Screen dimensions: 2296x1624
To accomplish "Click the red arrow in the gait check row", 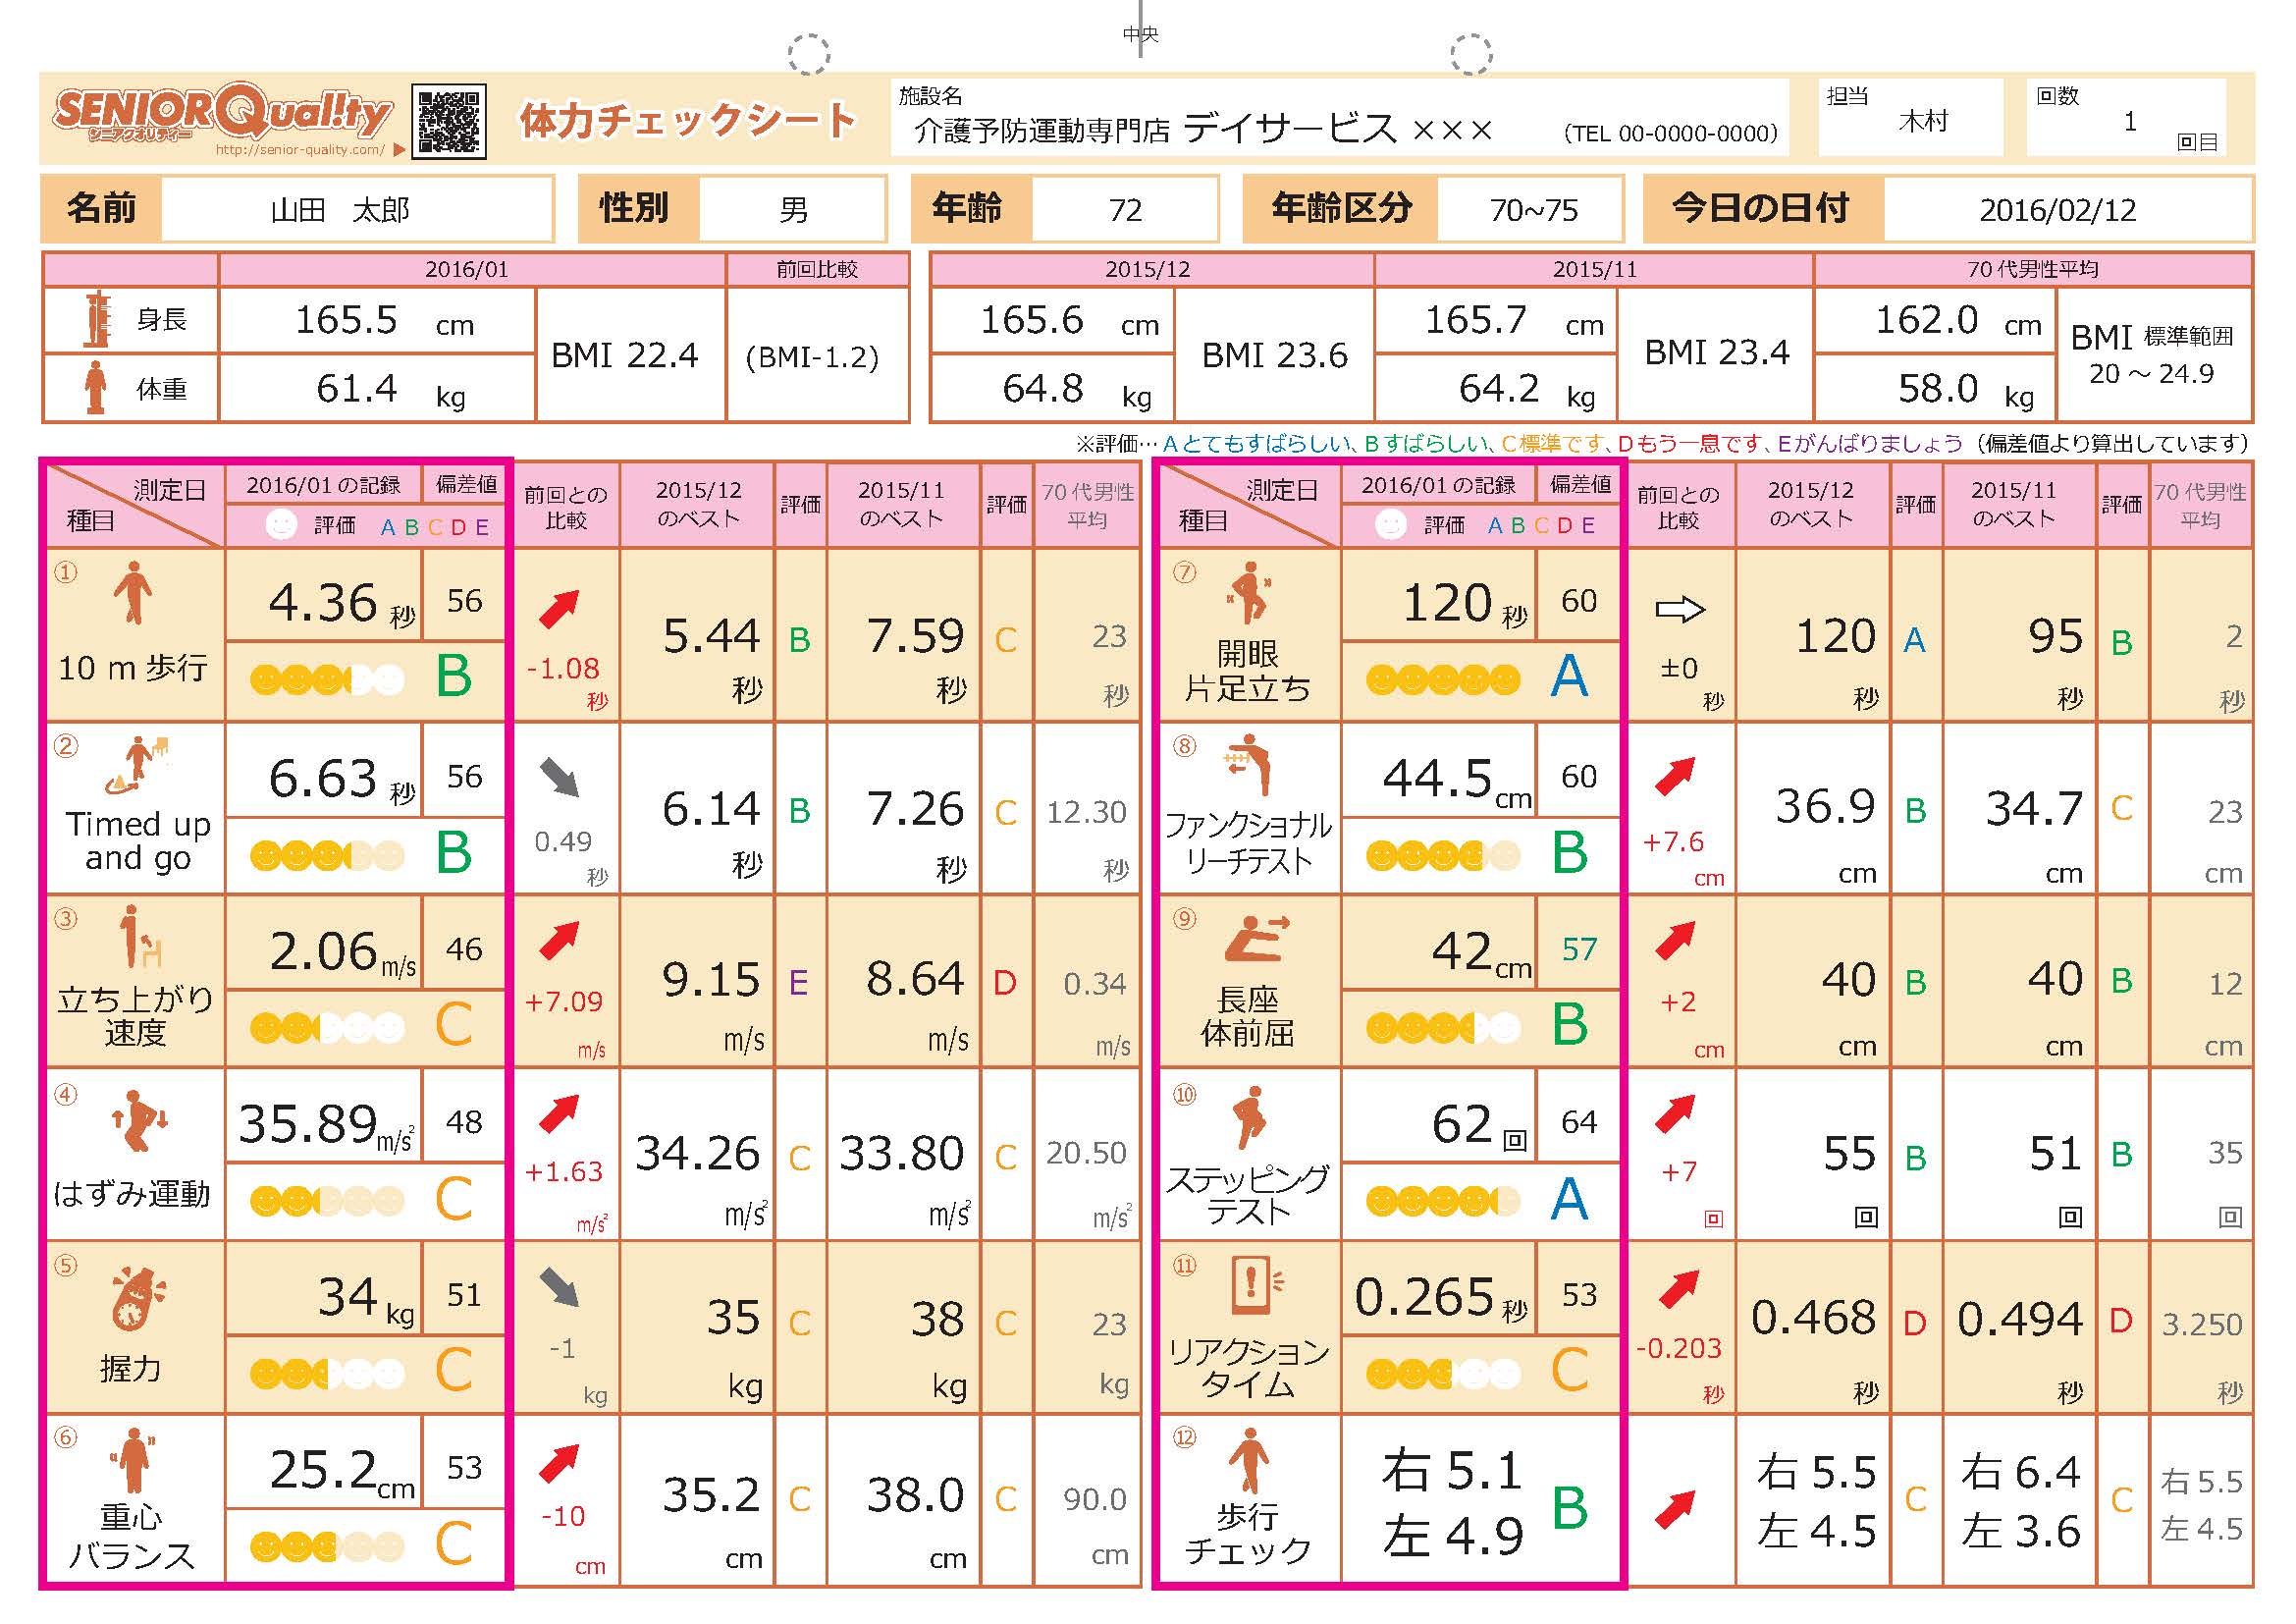I will coord(1675,1509).
